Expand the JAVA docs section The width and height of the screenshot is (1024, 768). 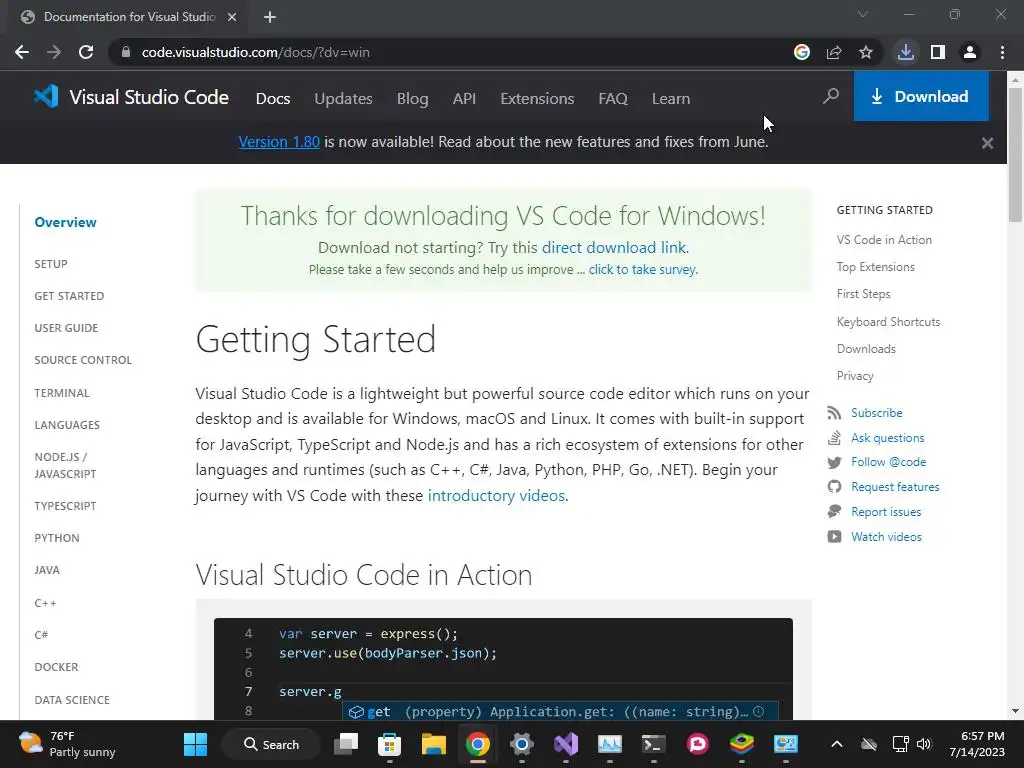(47, 570)
